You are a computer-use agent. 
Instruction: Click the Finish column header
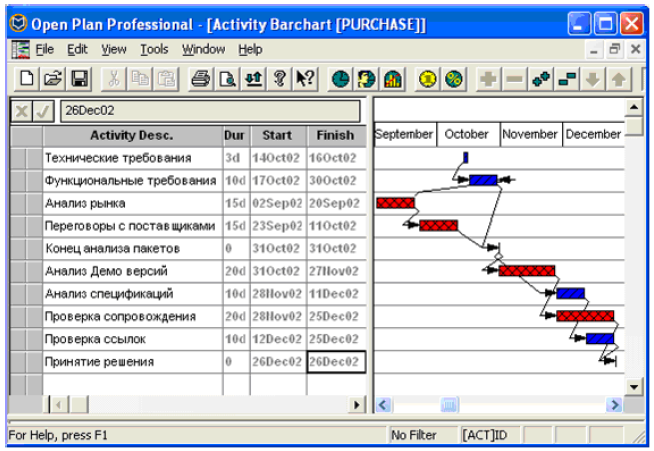(x=336, y=136)
